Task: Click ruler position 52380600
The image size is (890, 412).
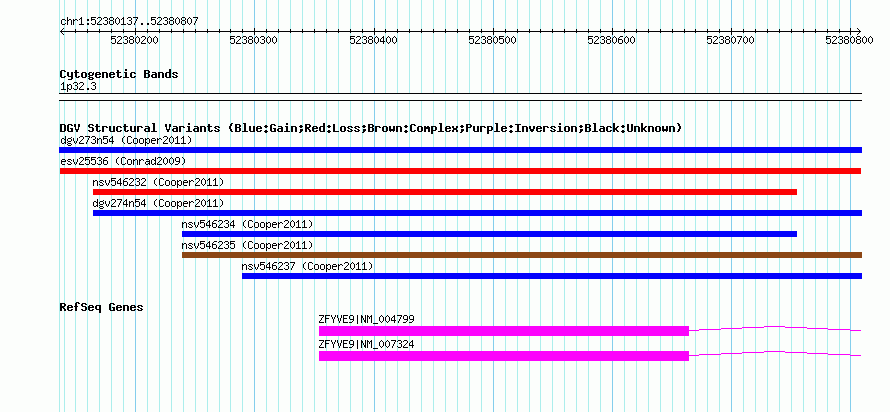Action: tap(611, 40)
